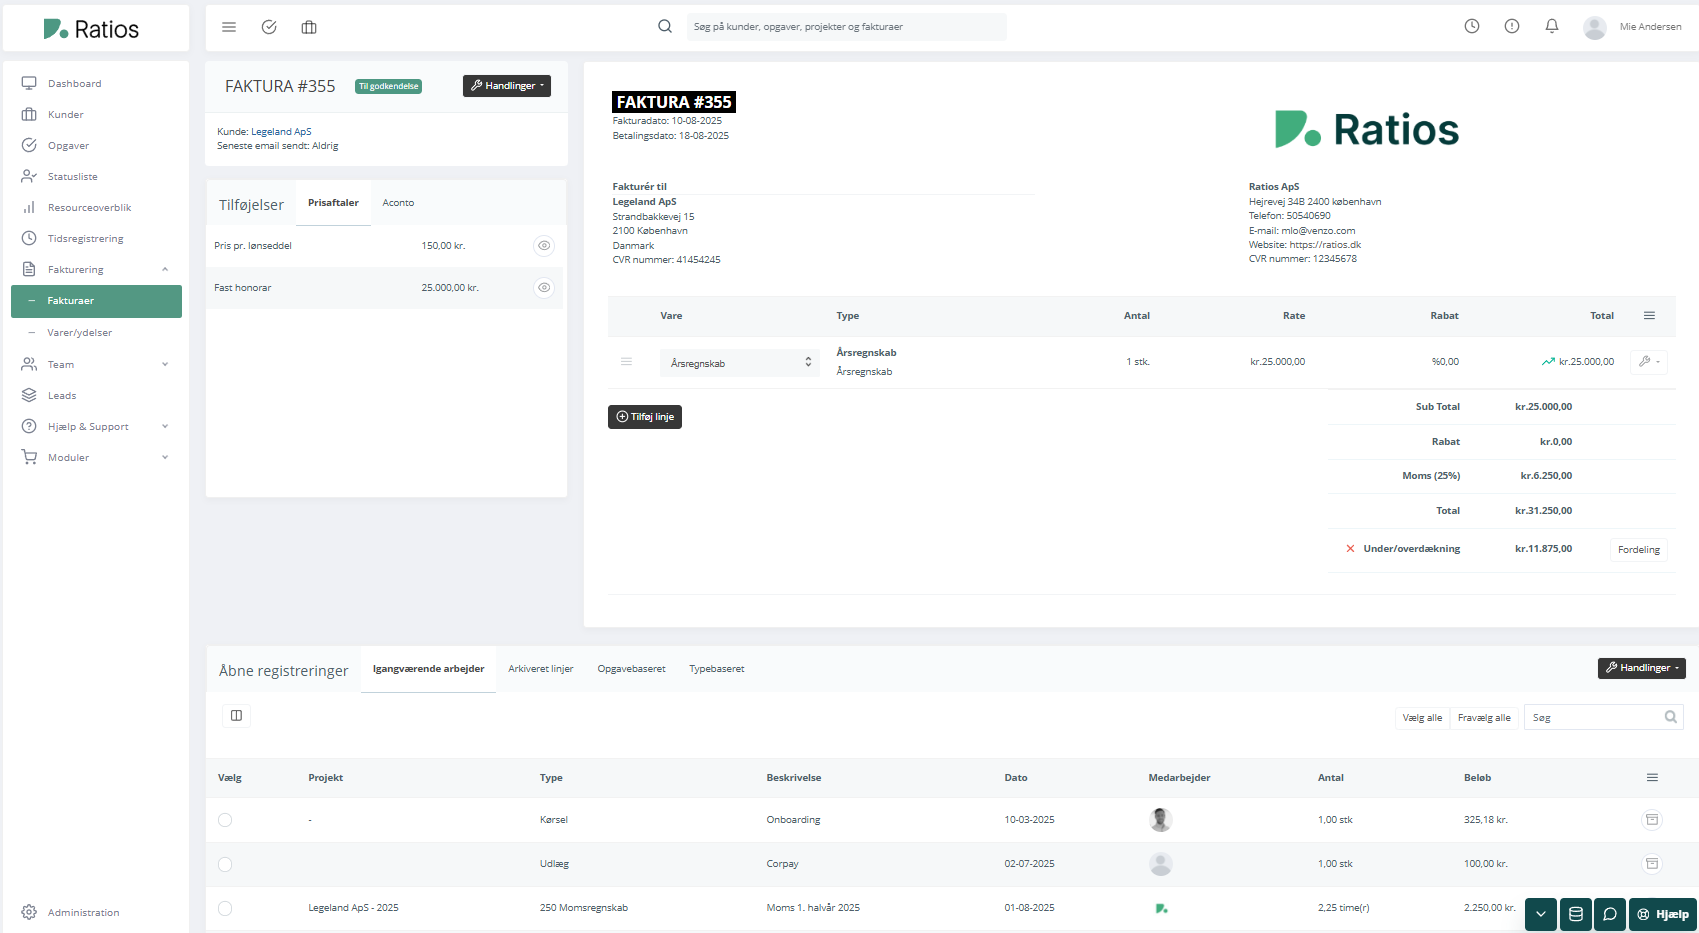The width and height of the screenshot is (1699, 933).
Task: Select the Udlæg Corpay row radio button
Action: click(x=225, y=864)
